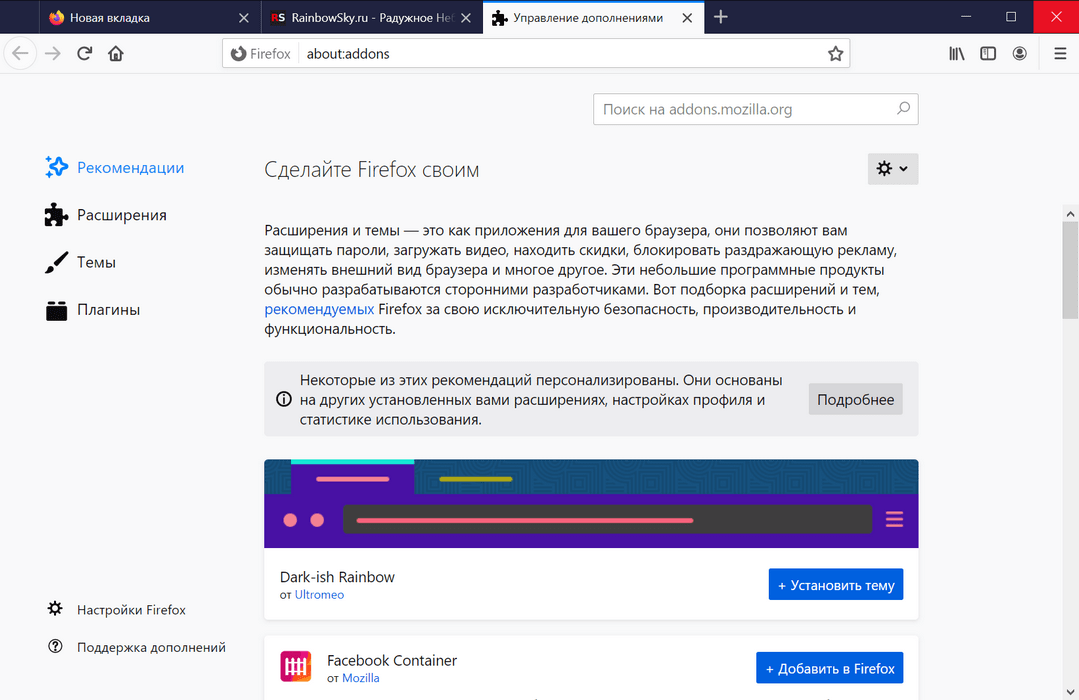This screenshot has width=1079, height=700.
Task: Click the Сделайте Firefox своим heading
Action: pos(372,169)
